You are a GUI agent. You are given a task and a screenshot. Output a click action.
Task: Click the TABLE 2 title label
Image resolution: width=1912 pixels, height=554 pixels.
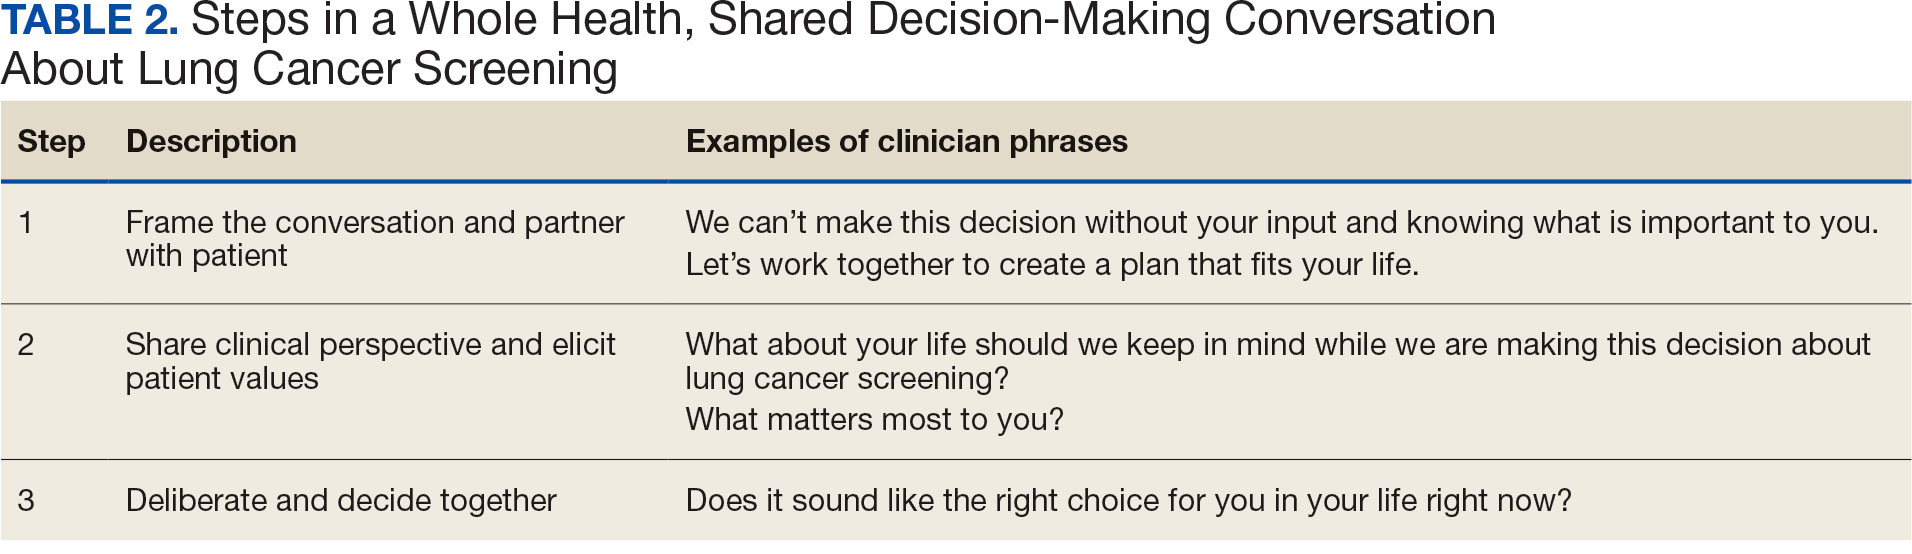[90, 21]
